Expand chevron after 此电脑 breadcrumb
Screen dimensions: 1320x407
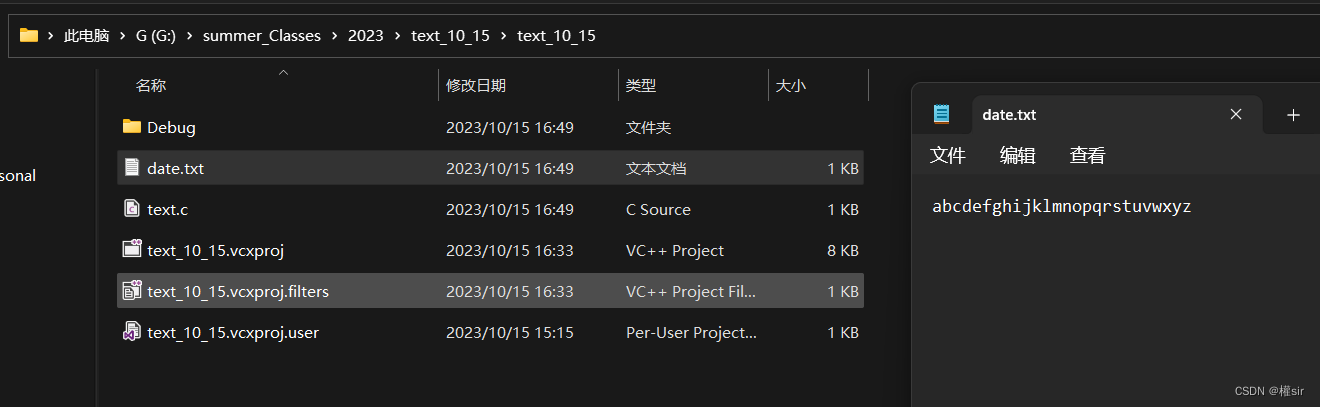(122, 35)
